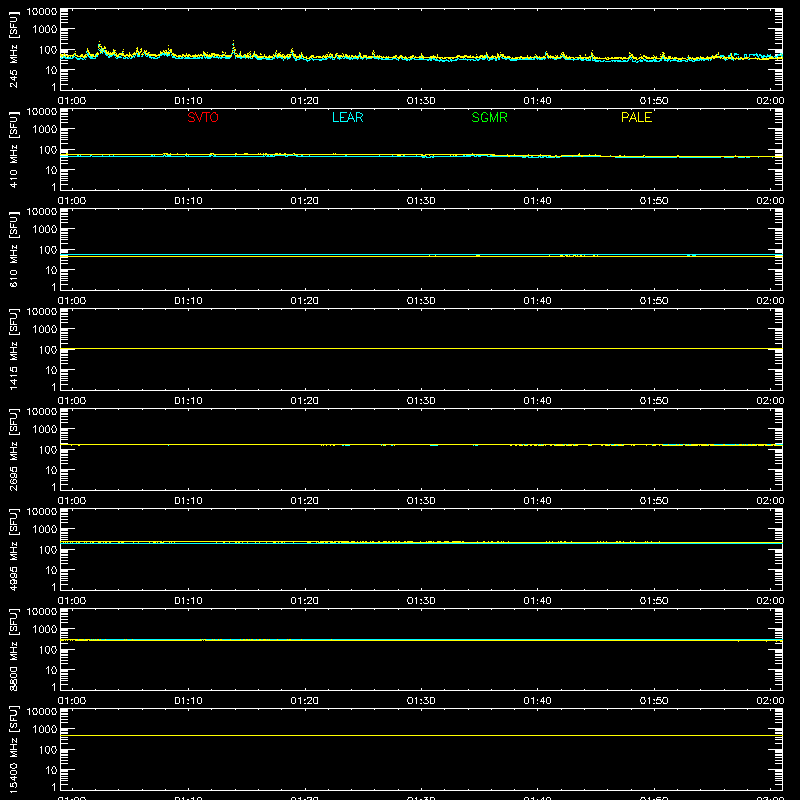Click the 1000 y-axis value of the 15400 MHz plot
Viewport: 800px width, 800px height.
tap(44, 730)
